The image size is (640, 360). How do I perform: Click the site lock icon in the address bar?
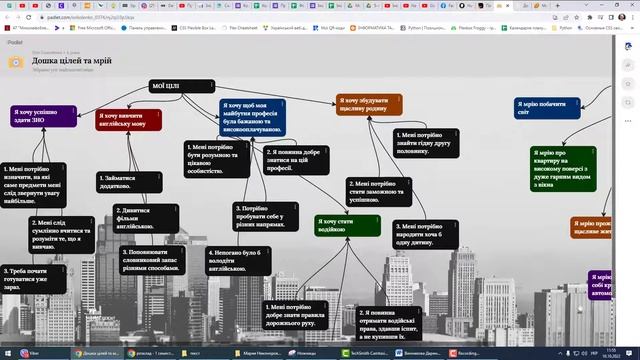coord(42,18)
